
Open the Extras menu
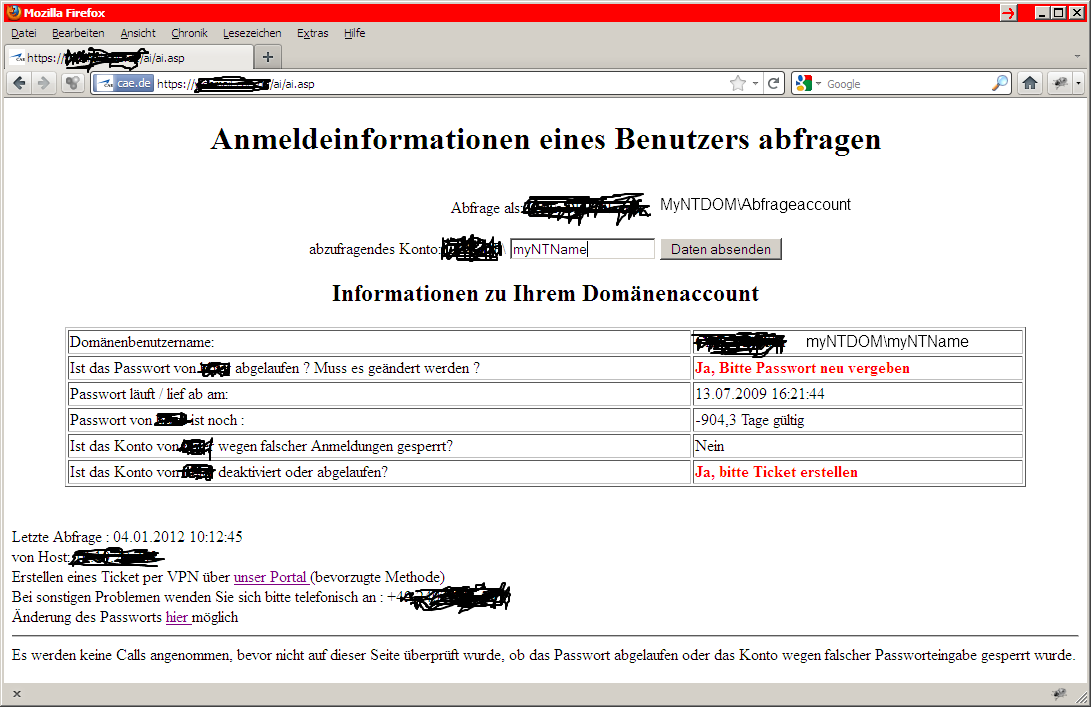point(312,33)
